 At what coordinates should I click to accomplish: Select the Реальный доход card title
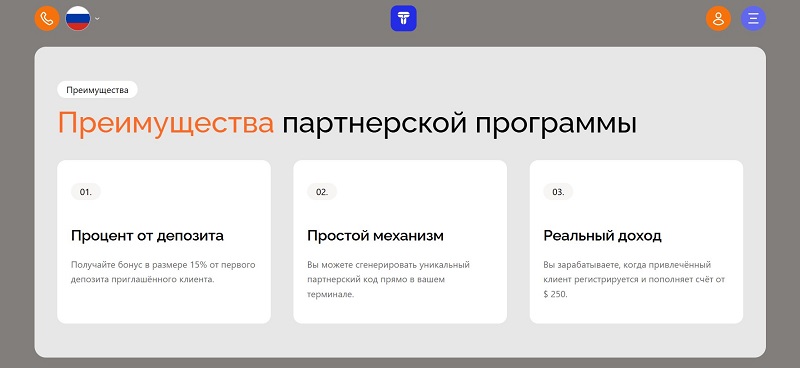coord(603,236)
